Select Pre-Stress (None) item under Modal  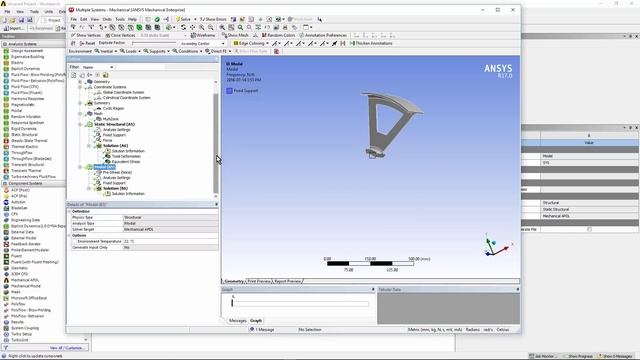[117, 172]
